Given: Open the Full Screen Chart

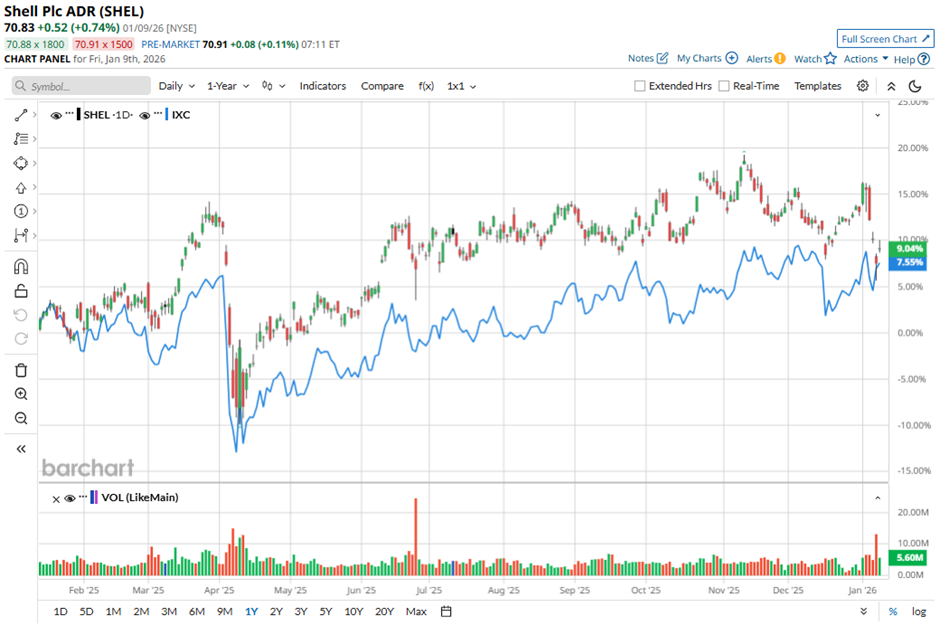Looking at the screenshot, I should coord(885,39).
